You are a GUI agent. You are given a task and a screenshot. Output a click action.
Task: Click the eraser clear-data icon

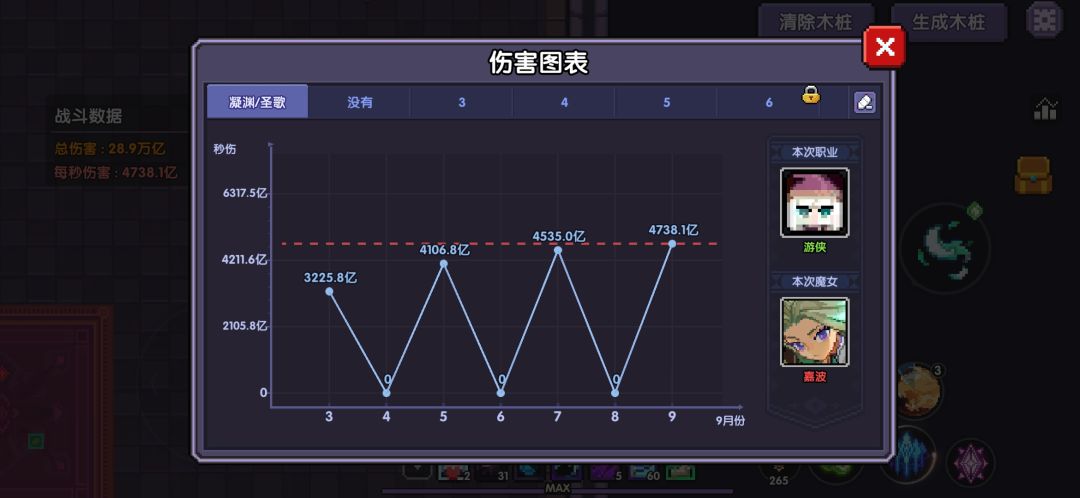(864, 102)
